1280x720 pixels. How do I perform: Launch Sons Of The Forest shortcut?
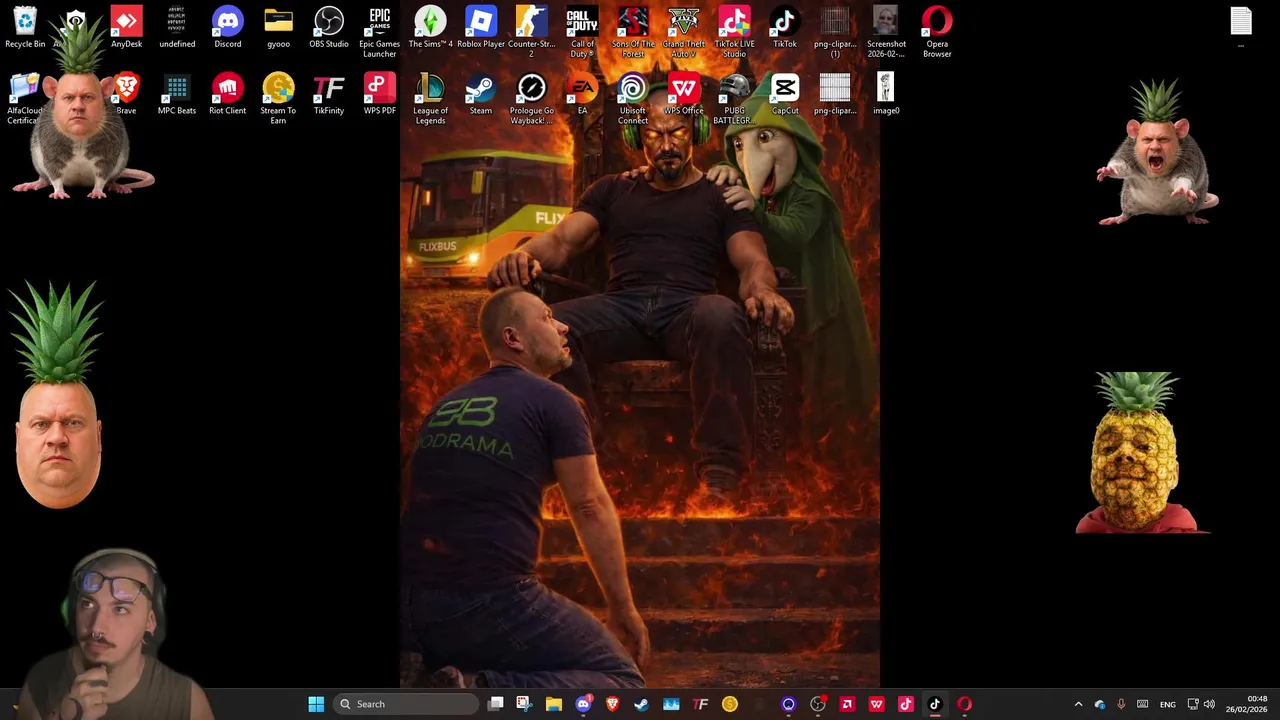tap(633, 32)
